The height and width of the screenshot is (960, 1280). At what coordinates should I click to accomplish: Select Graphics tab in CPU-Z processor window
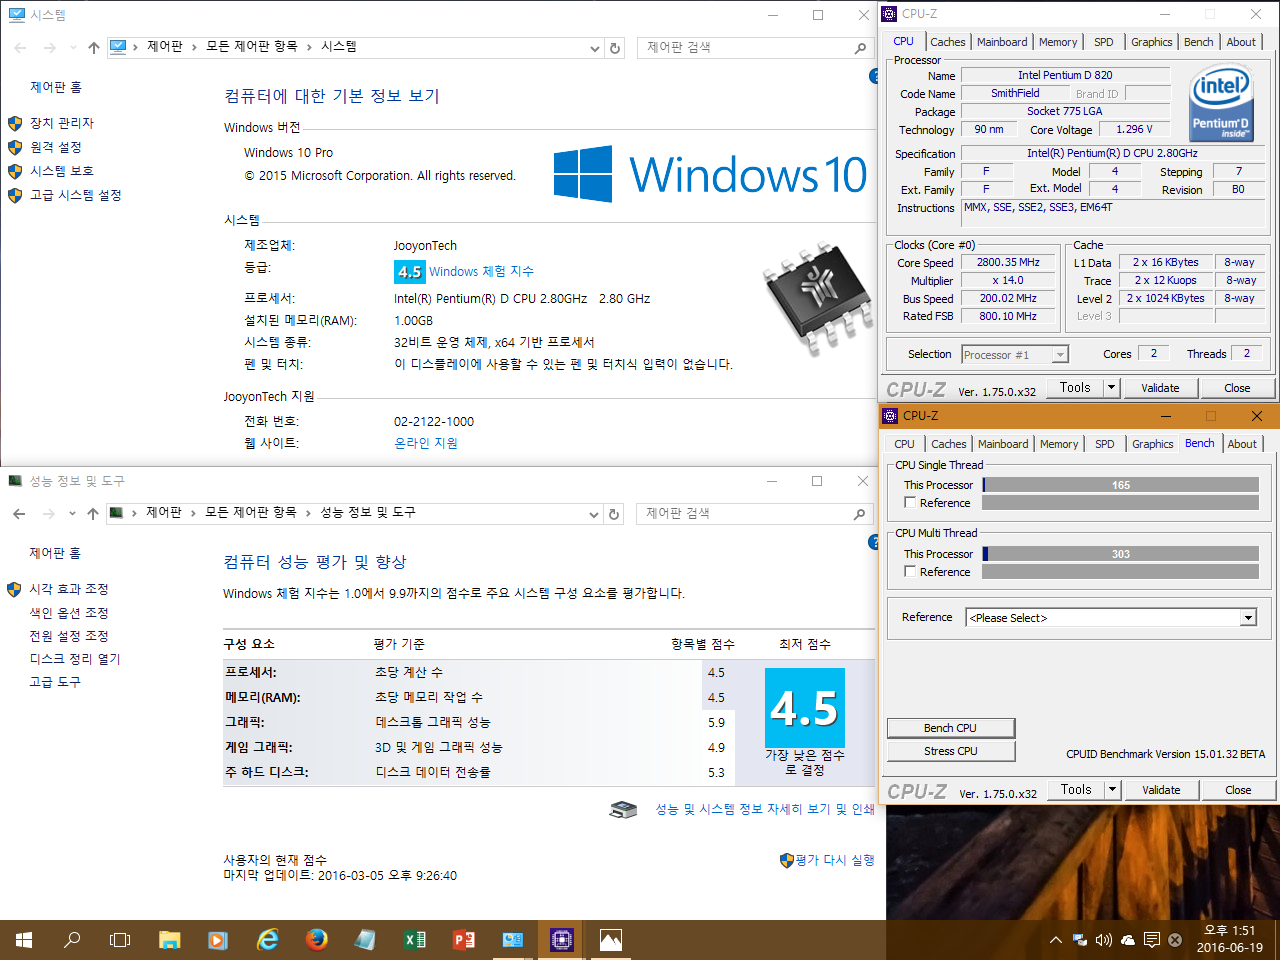tap(1151, 42)
